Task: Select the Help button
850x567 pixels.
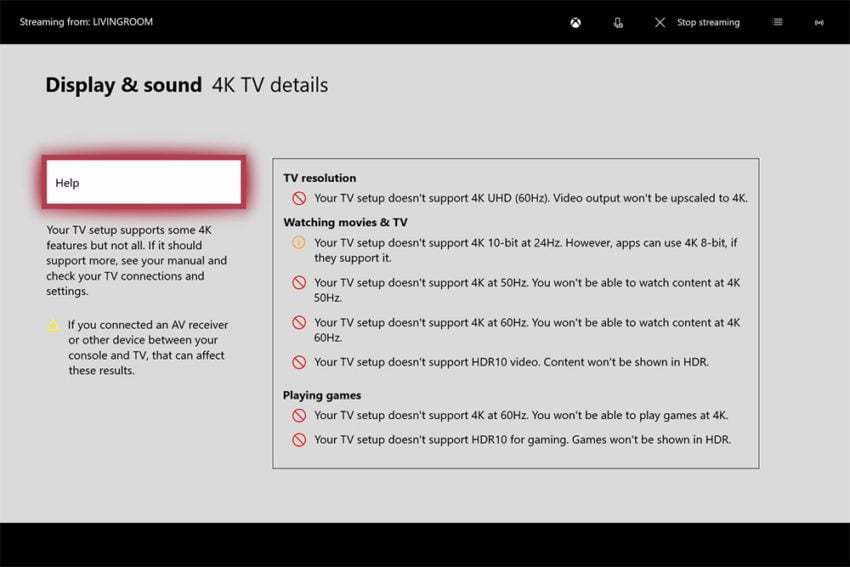Action: (x=144, y=182)
